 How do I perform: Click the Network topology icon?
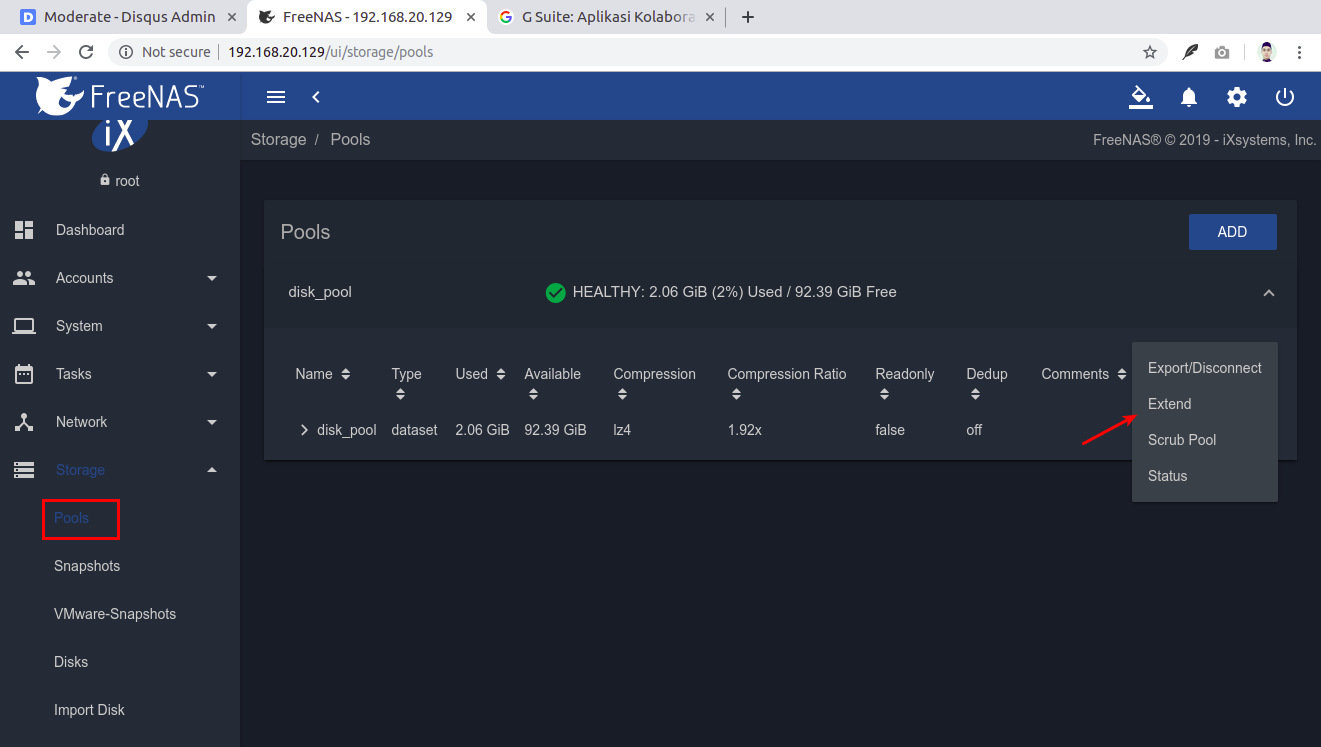[x=24, y=422]
